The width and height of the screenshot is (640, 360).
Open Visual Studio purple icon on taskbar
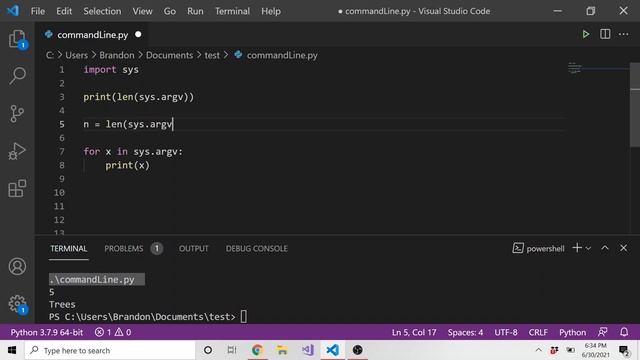click(x=307, y=350)
